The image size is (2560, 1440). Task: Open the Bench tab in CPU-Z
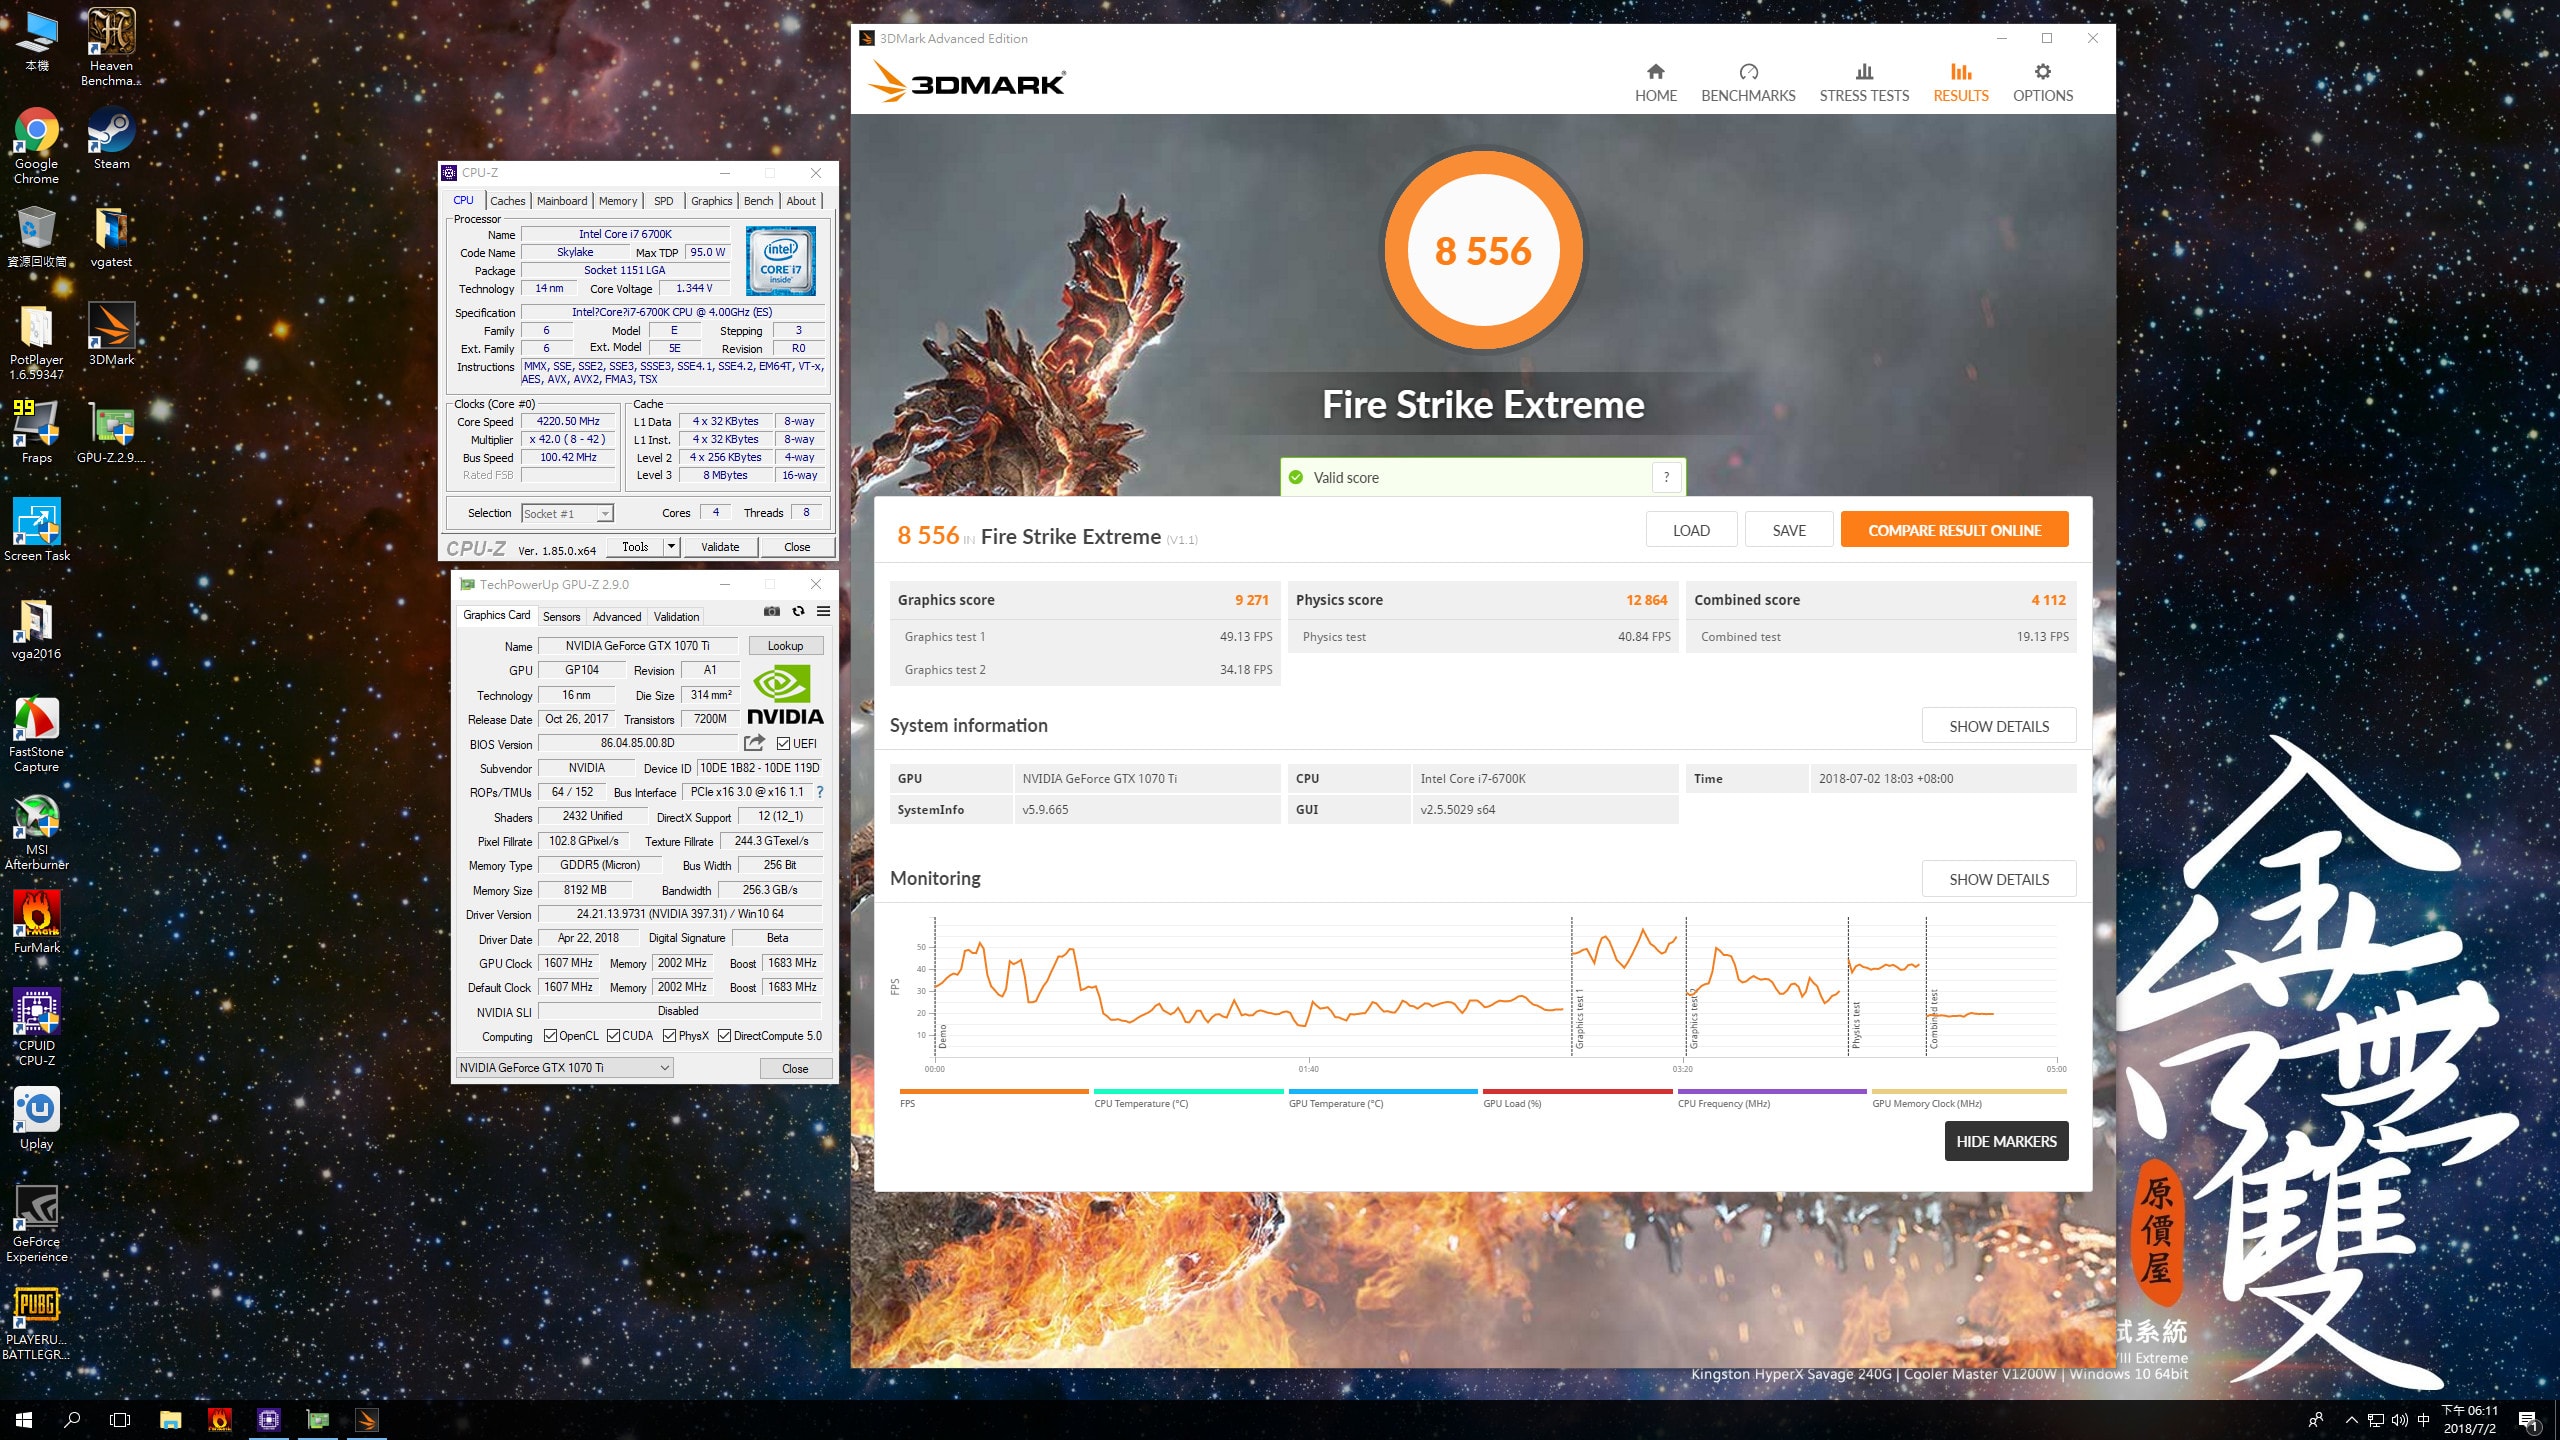[x=758, y=201]
